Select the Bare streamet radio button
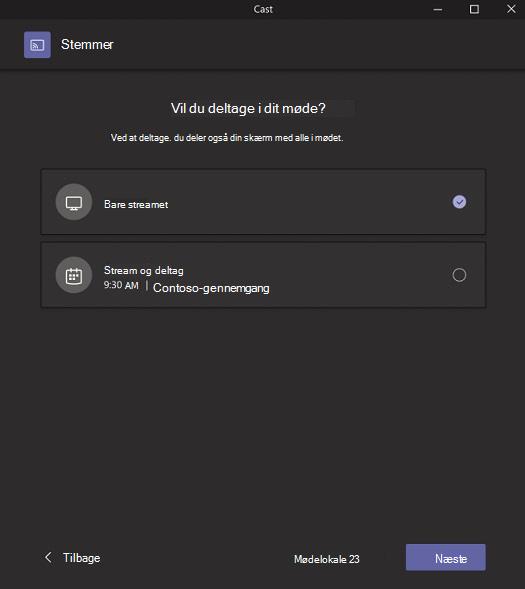The width and height of the screenshot is (525, 589). pyautogui.click(x=459, y=202)
